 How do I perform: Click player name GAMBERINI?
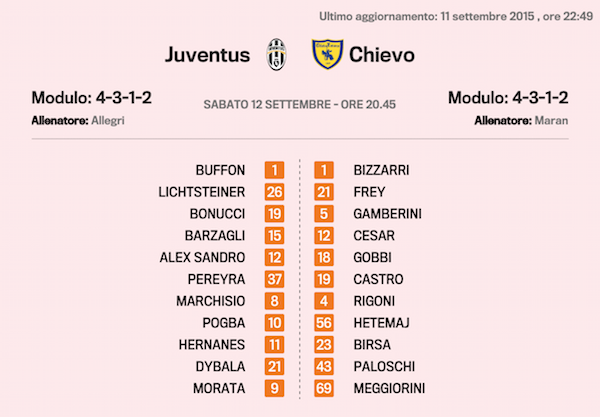388,214
